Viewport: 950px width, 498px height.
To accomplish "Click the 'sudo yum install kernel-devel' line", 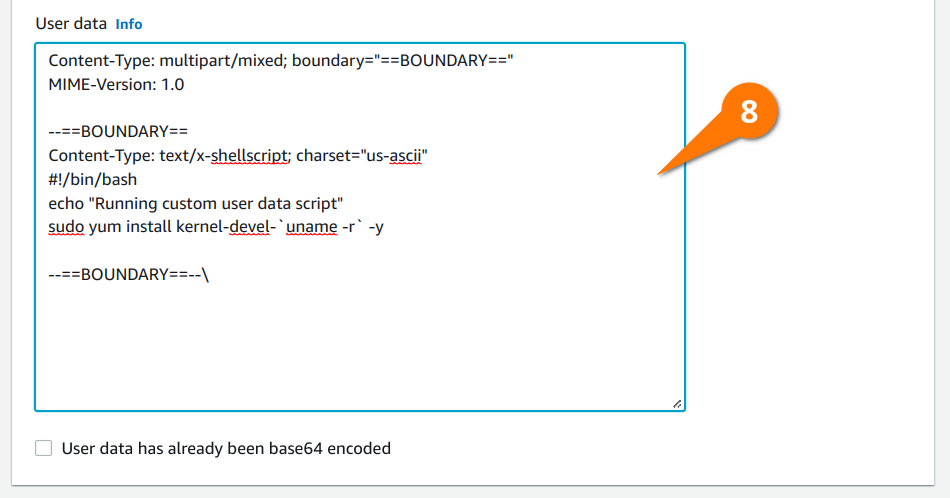I will pyautogui.click(x=216, y=227).
